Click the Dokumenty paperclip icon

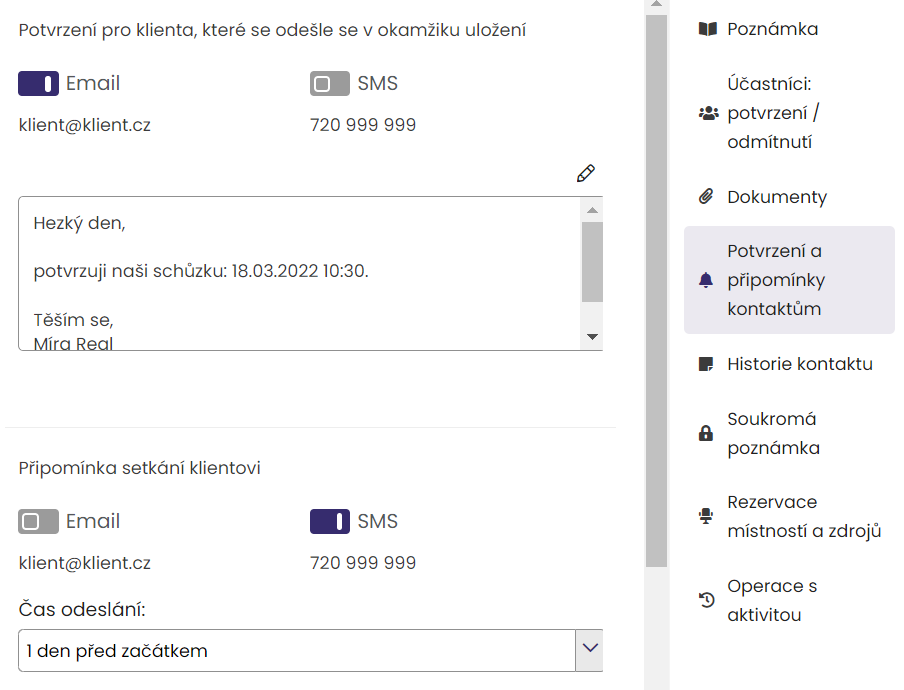pyautogui.click(x=707, y=196)
